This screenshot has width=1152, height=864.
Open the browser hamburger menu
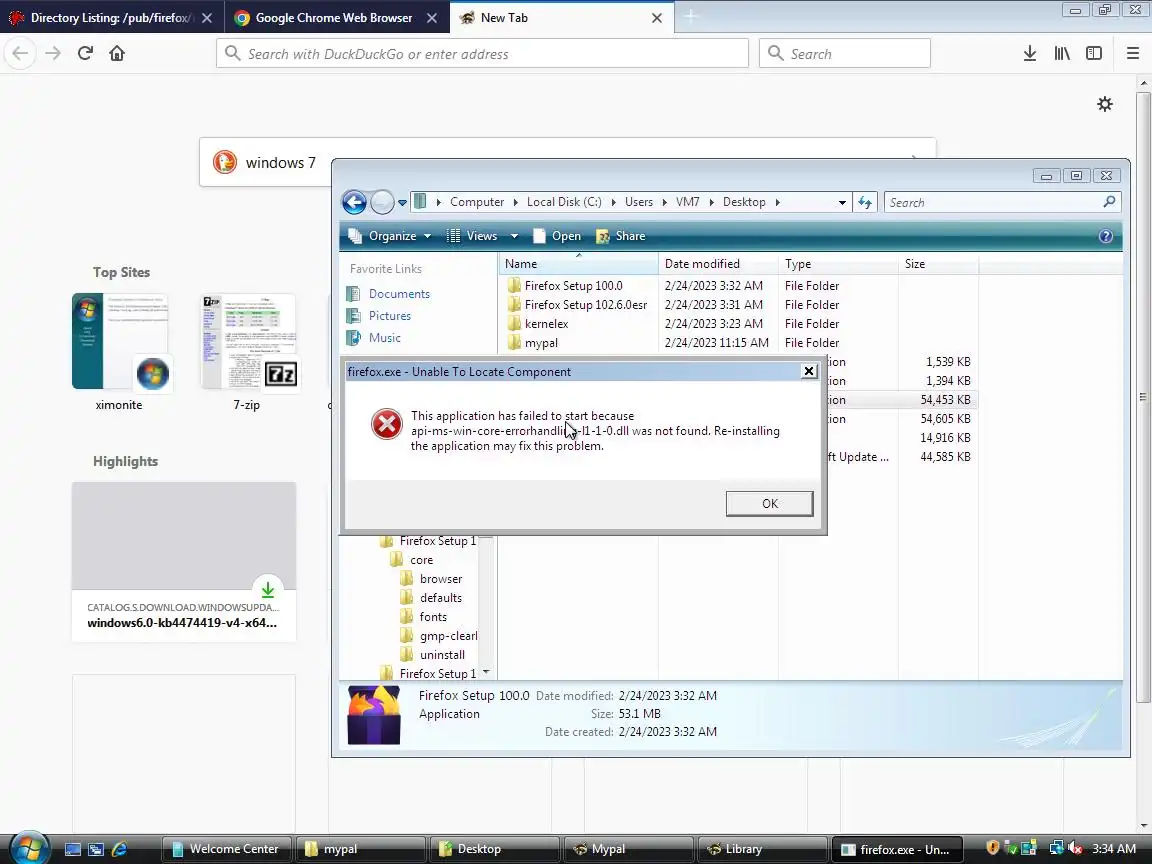1132,53
